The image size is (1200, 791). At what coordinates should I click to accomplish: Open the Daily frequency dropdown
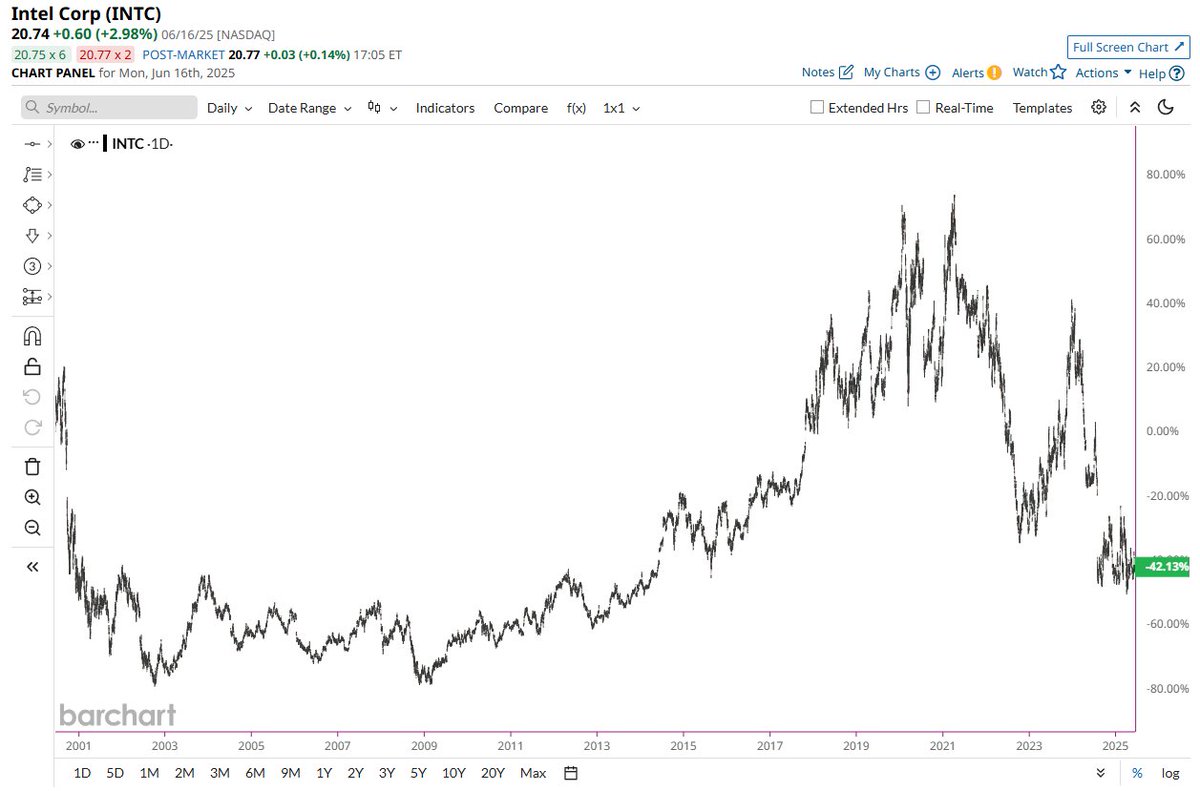pyautogui.click(x=229, y=108)
